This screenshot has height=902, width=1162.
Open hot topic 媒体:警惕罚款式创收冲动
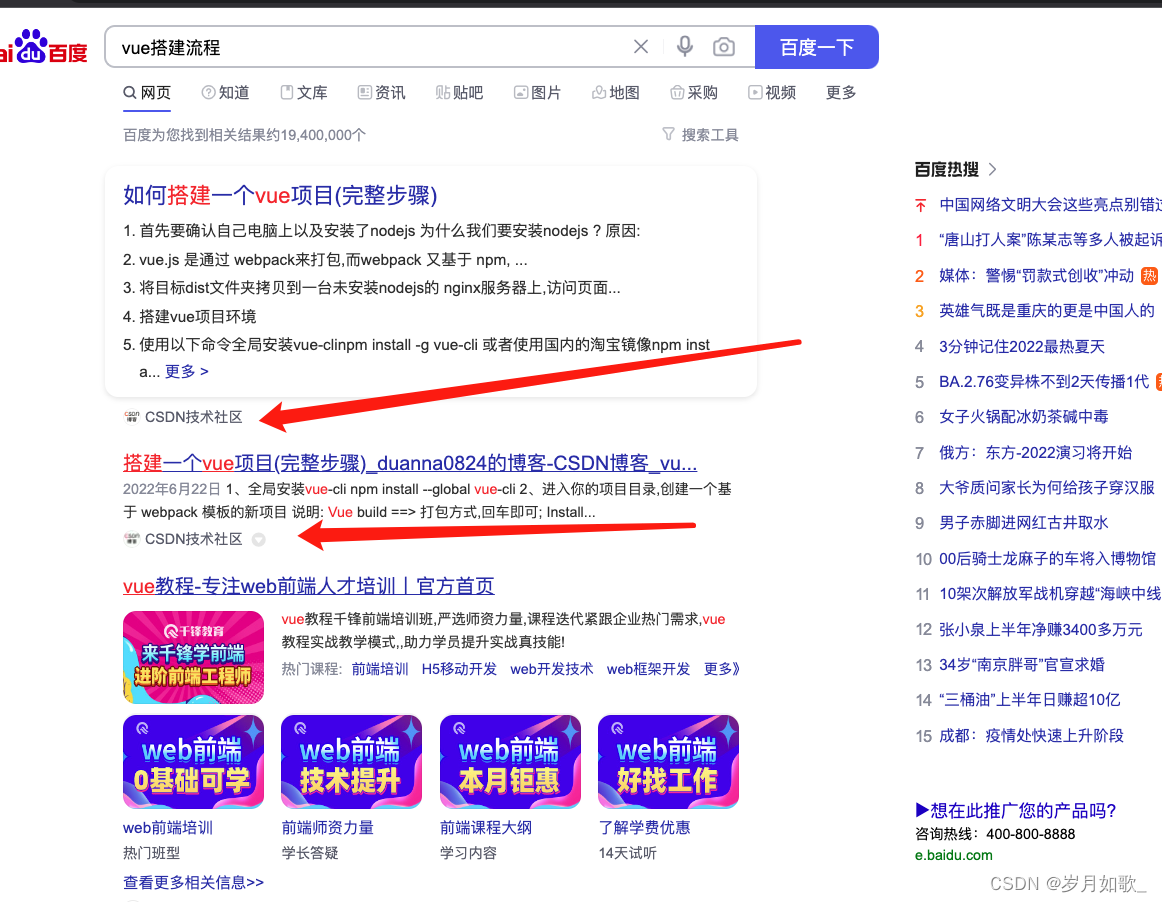click(x=1036, y=276)
